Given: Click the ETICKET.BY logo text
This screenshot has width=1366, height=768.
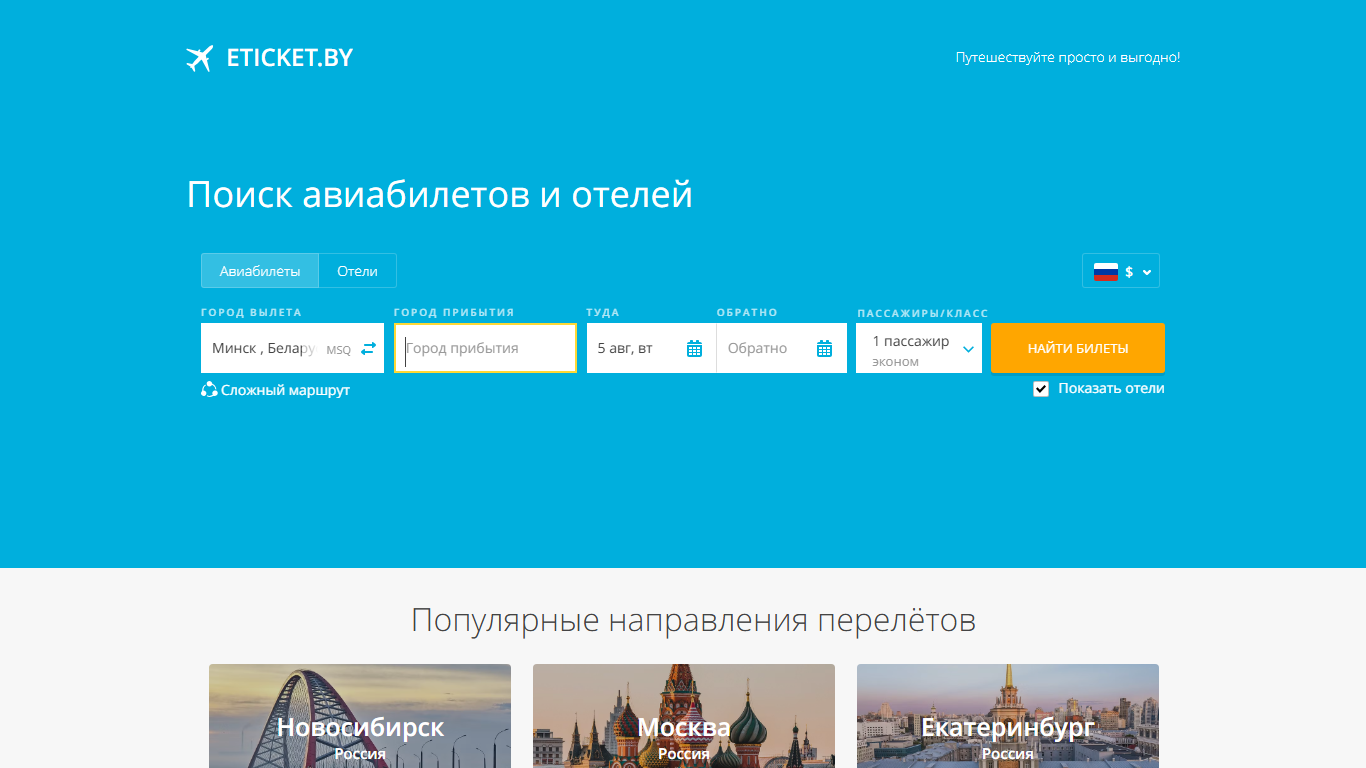Looking at the screenshot, I should pos(290,58).
